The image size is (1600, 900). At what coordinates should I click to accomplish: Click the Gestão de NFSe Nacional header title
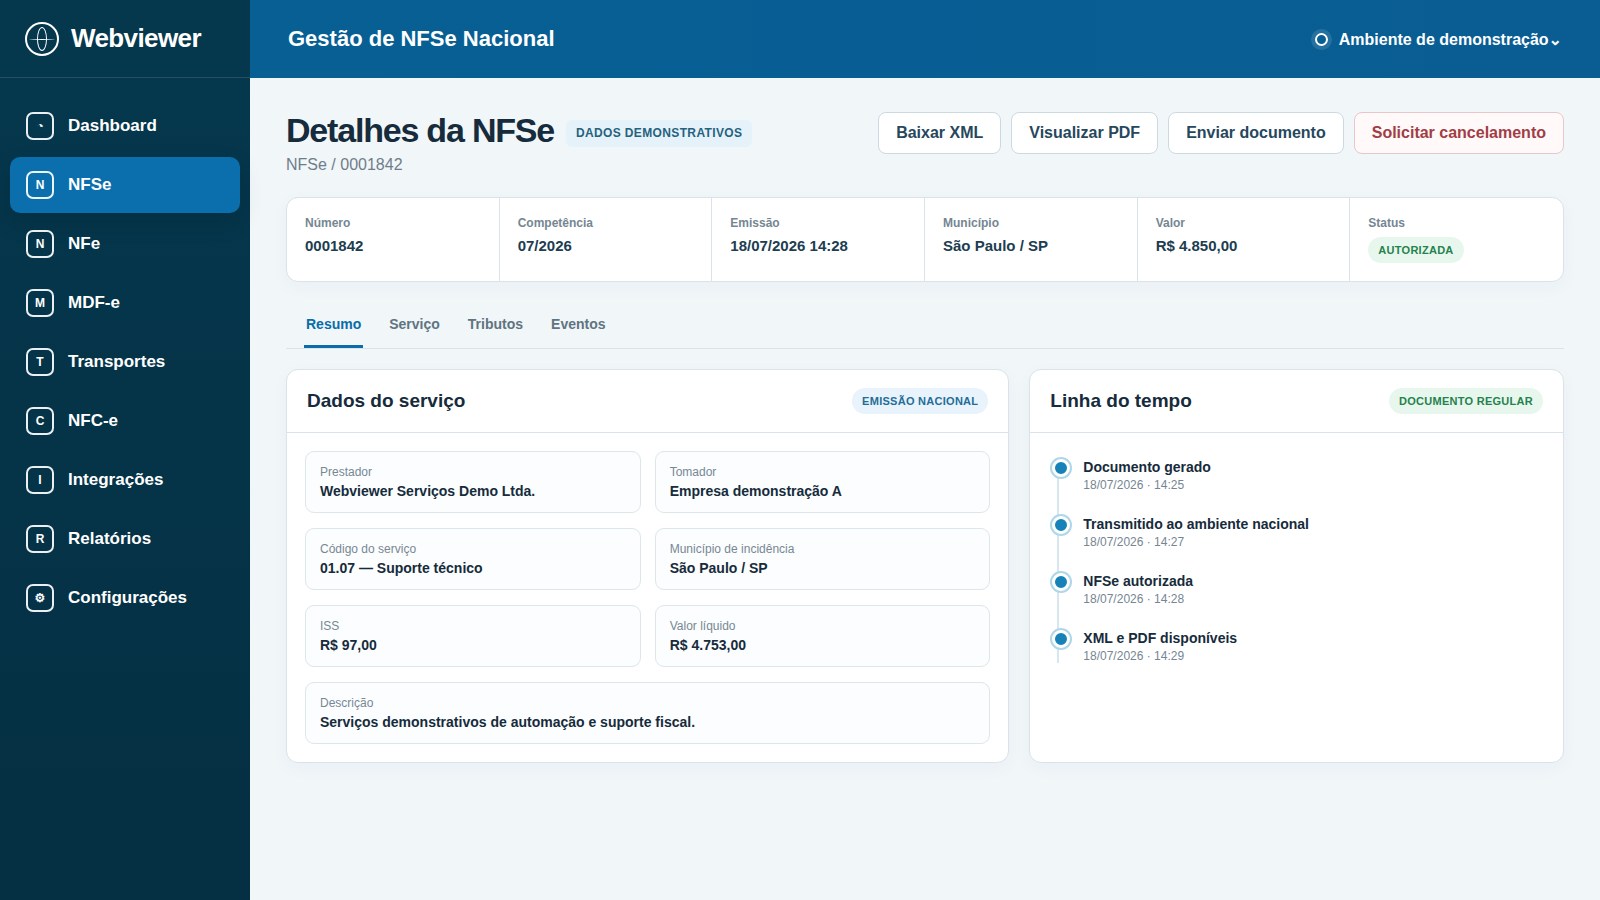[x=421, y=39]
